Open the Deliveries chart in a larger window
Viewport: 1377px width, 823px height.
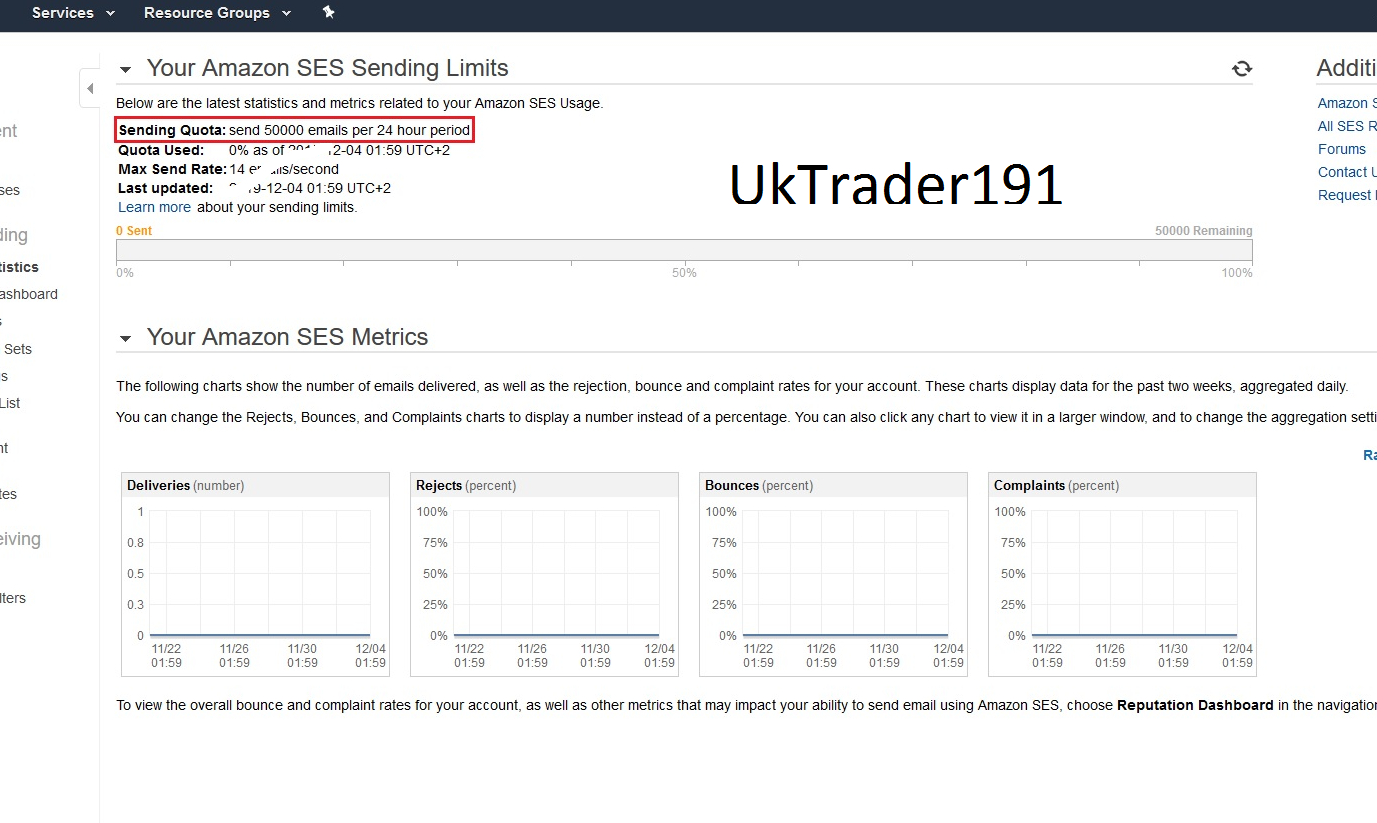[x=255, y=575]
